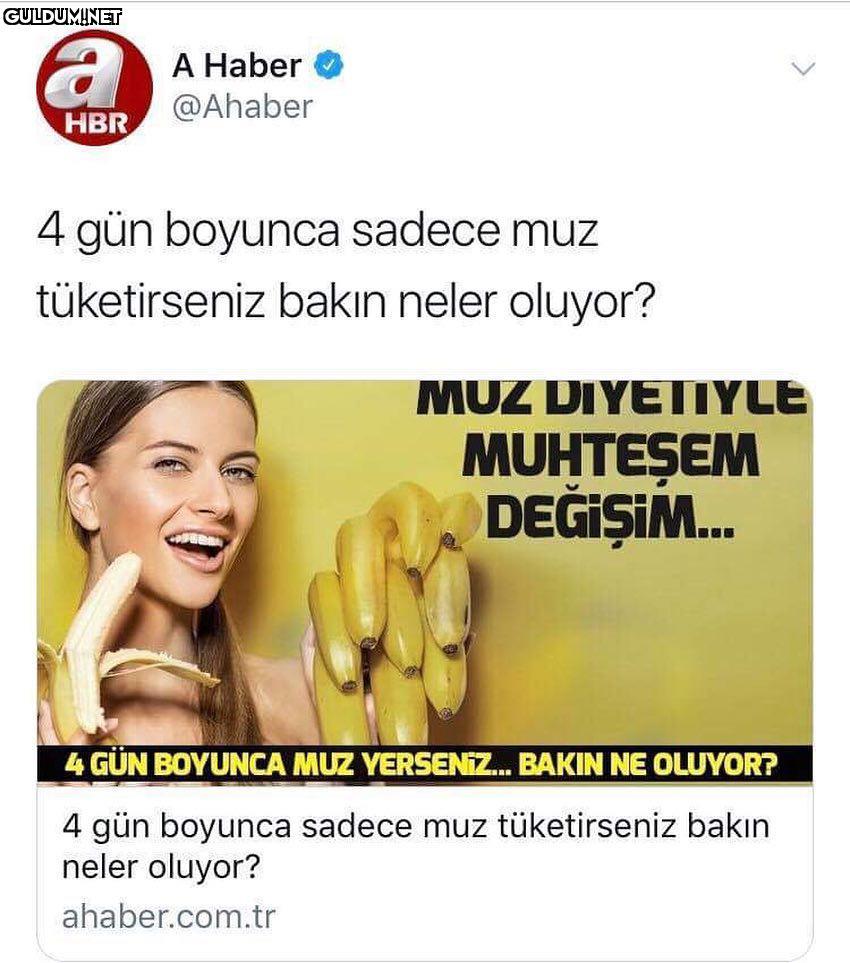This screenshot has width=850, height=963.
Task: Open the link card headline text
Action: (x=416, y=846)
